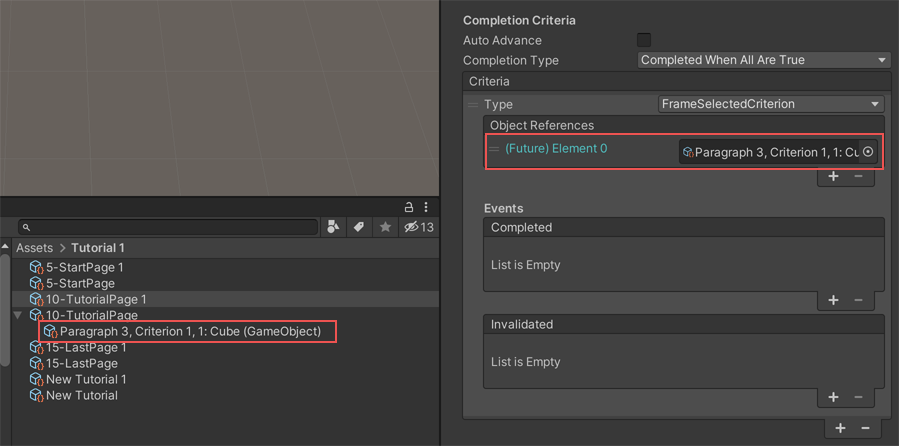Collapse the 10-TutorialPage asset
The image size is (899, 446).
click(x=18, y=315)
